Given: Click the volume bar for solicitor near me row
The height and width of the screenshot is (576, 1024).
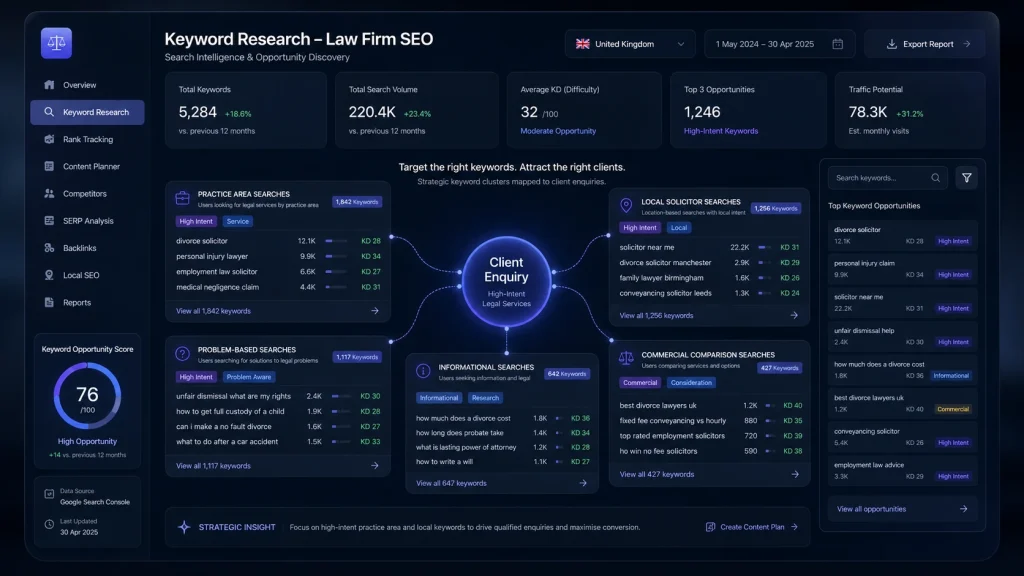Looking at the screenshot, I should click(764, 248).
